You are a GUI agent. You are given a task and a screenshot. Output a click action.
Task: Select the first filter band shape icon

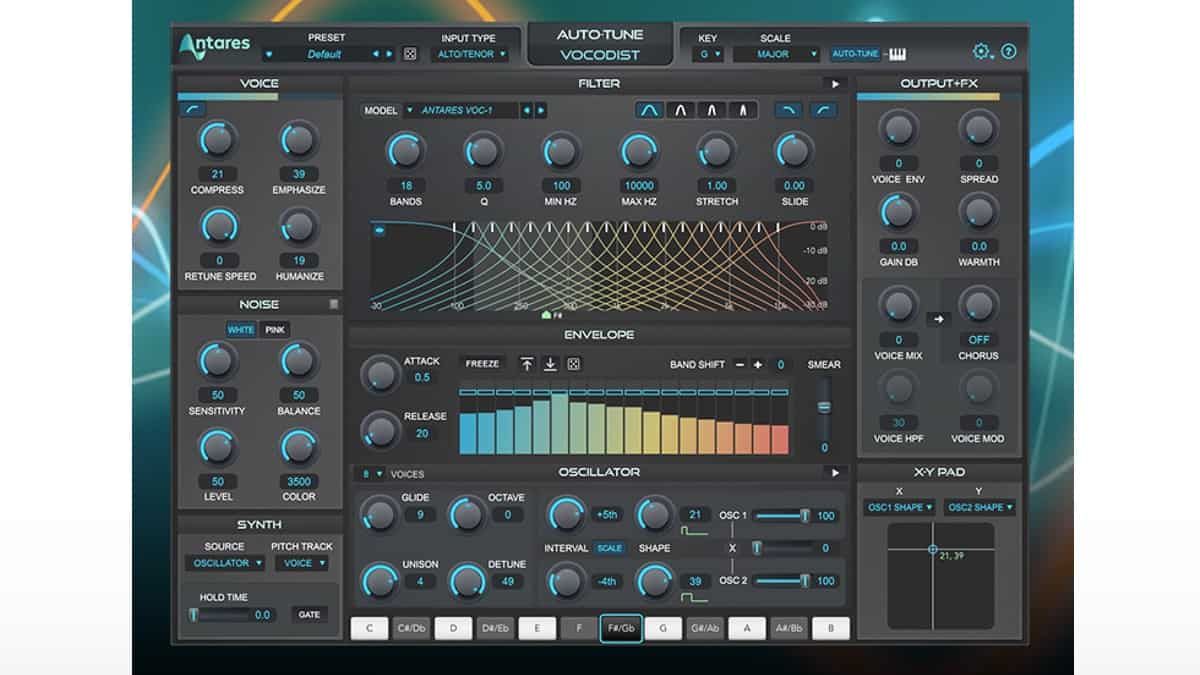[650, 111]
